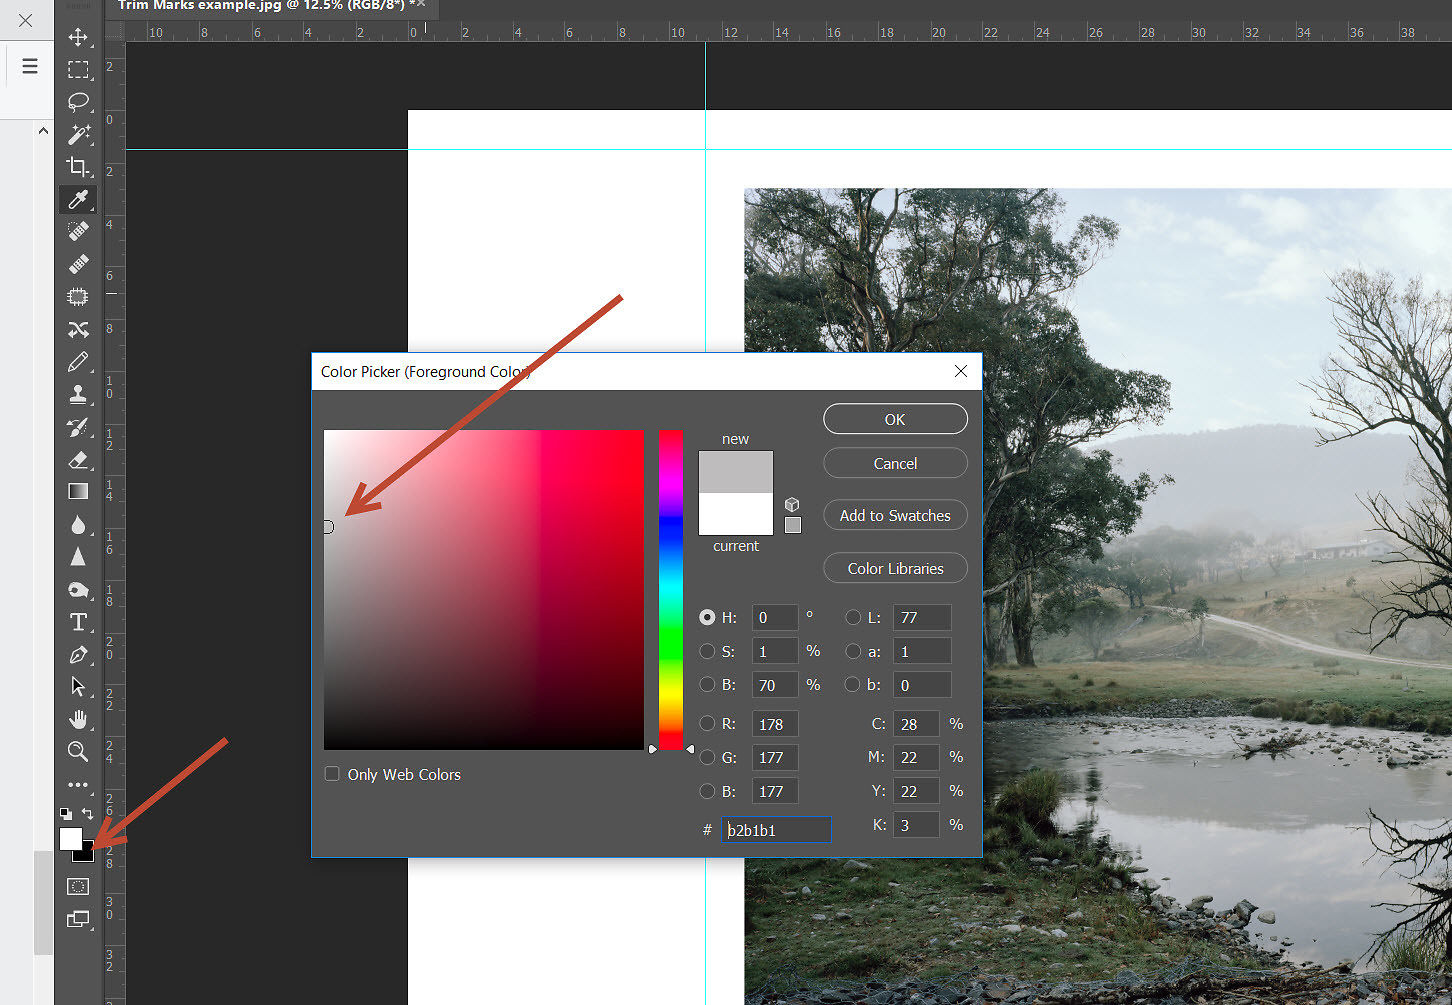The image size is (1452, 1005).
Task: Select the Hand tool
Action: (78, 719)
